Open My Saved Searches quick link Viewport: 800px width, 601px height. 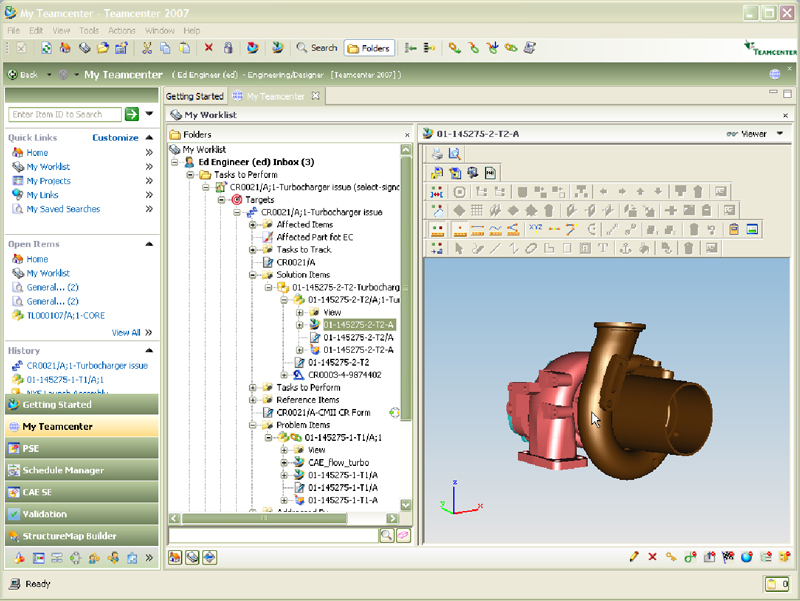coord(63,209)
